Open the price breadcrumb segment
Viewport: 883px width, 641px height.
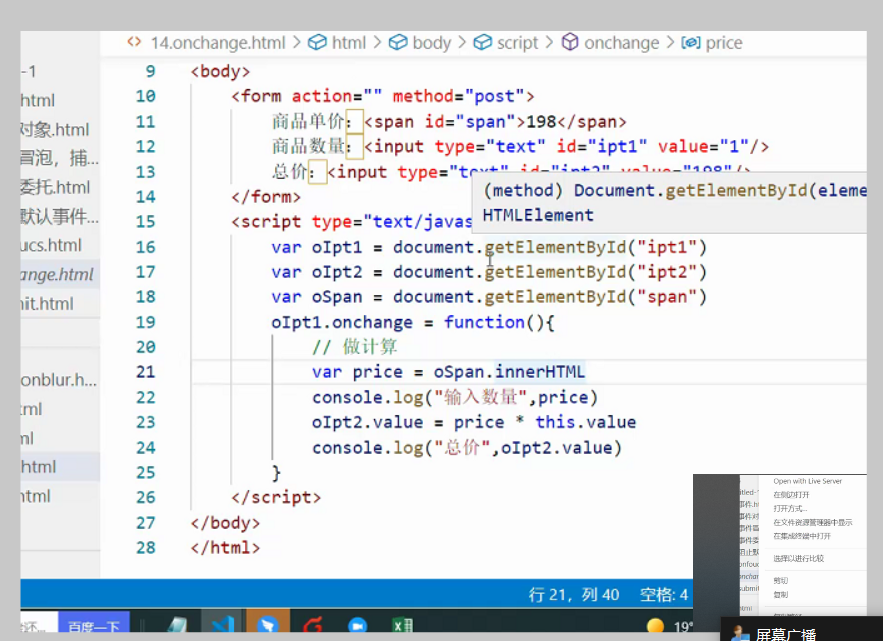pyautogui.click(x=724, y=43)
